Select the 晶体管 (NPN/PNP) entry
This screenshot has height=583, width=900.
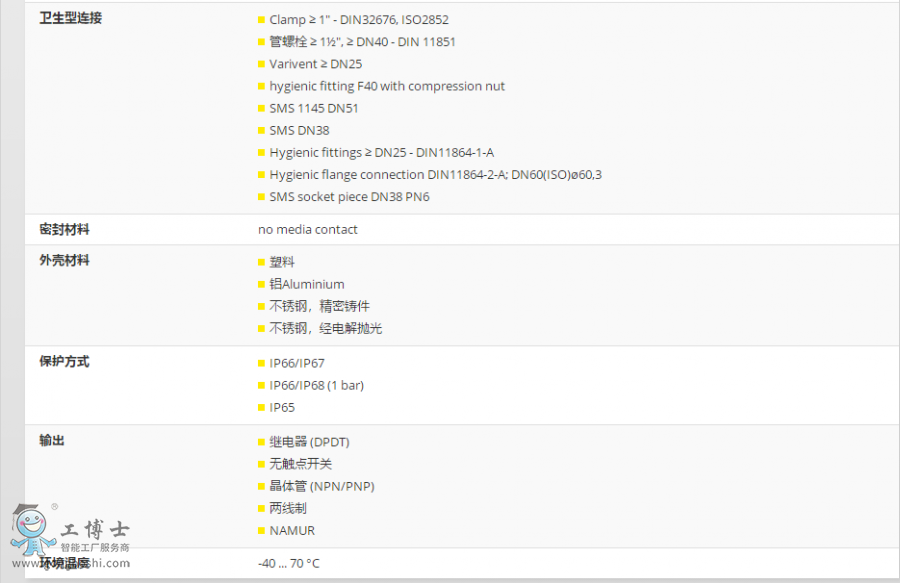point(322,486)
